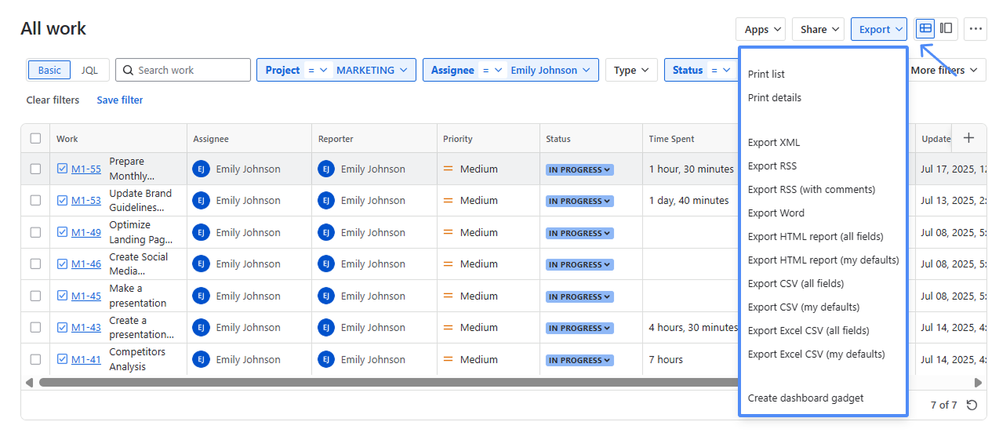The width and height of the screenshot is (999, 440).
Task: Select checkbox for work item M1-49
Action: (x=36, y=232)
